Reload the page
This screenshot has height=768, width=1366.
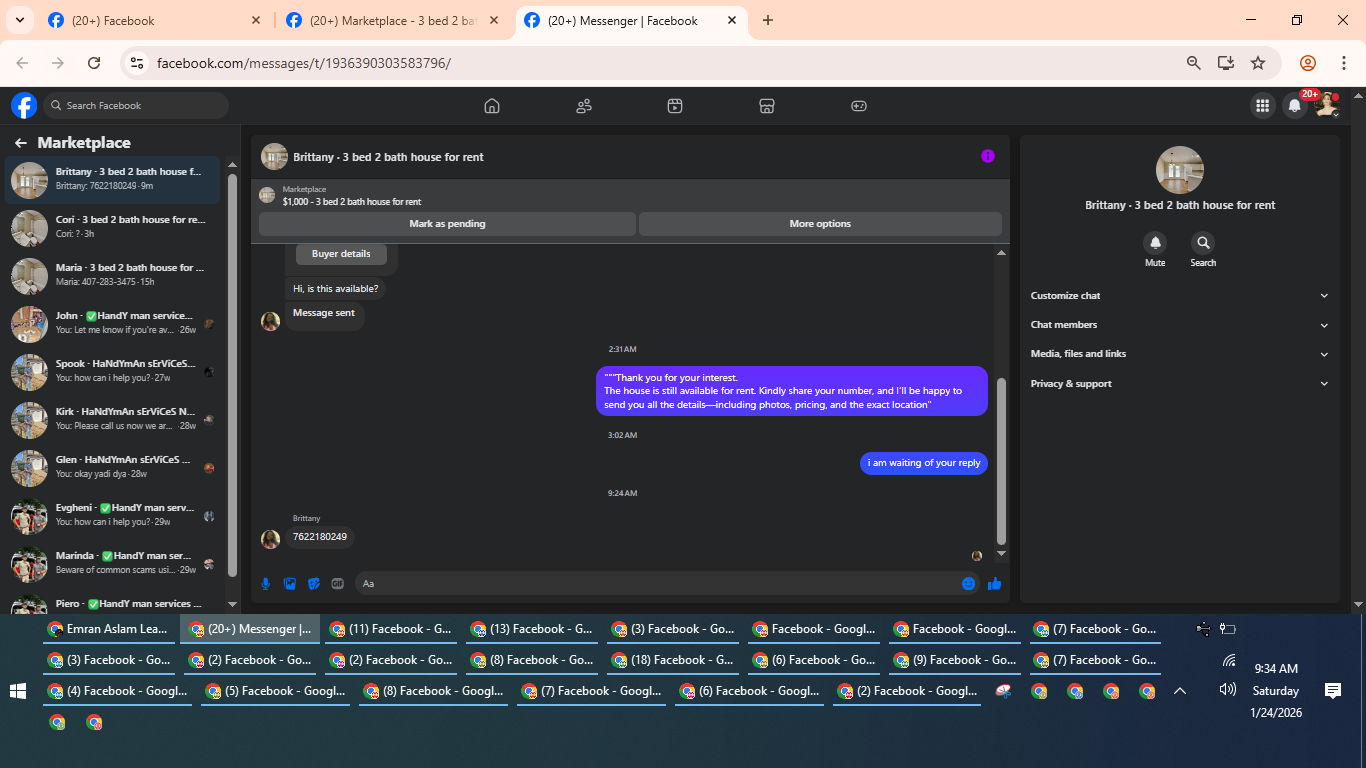click(94, 63)
